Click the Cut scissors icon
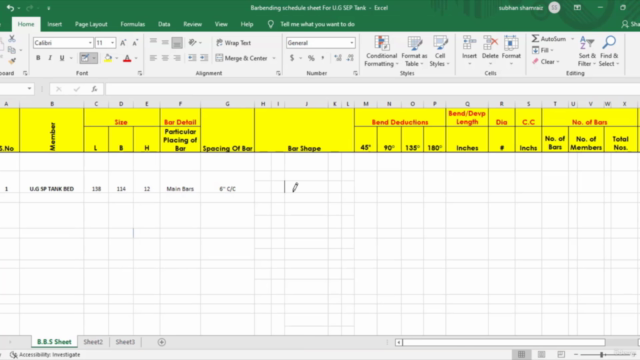This screenshot has width=640, height=360. click(x=12, y=38)
